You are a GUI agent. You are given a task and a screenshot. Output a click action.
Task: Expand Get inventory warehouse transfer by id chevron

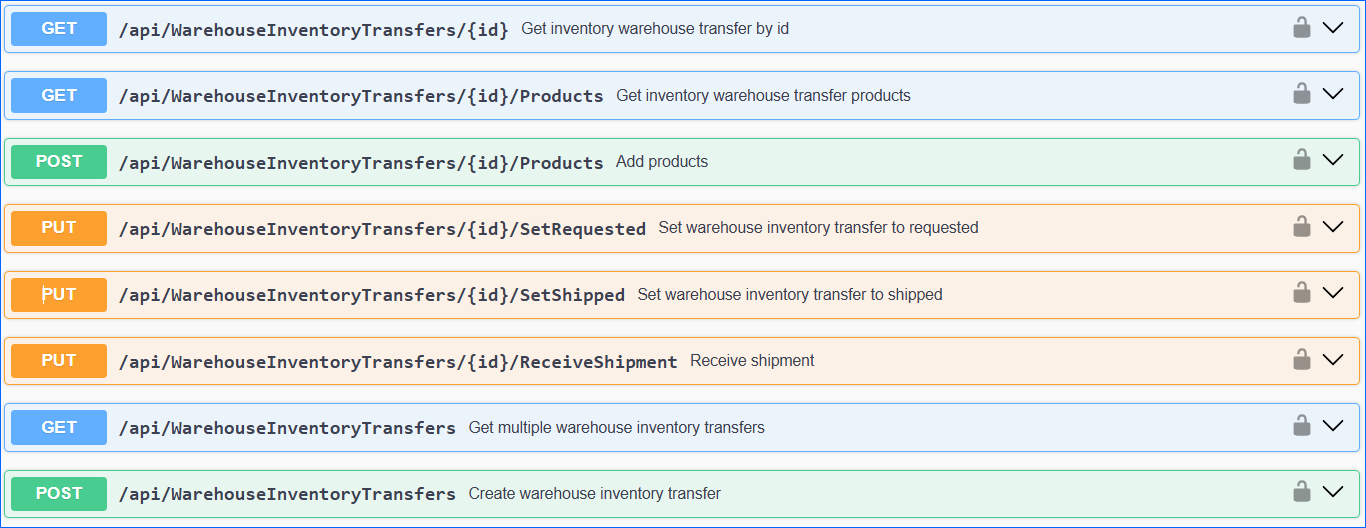(1333, 28)
